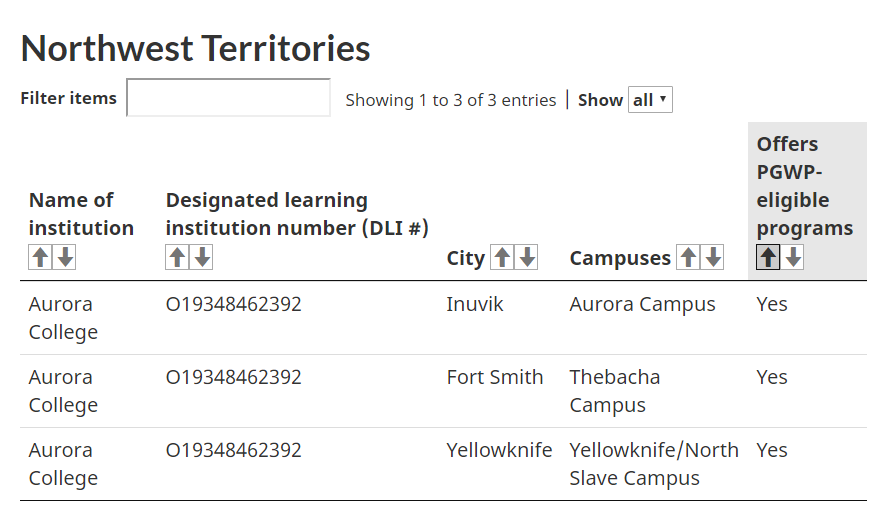
Task: Sort DLI number column descending
Action: point(202,257)
